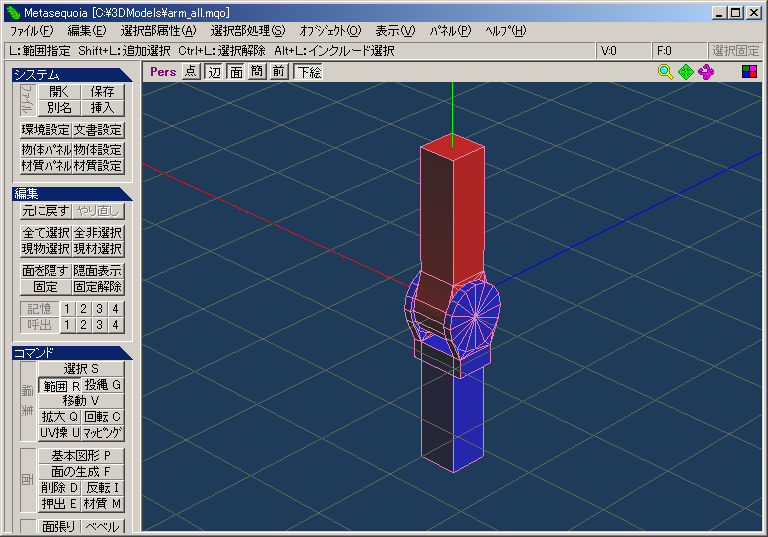Toggle 点 (point) display button

pos(191,72)
